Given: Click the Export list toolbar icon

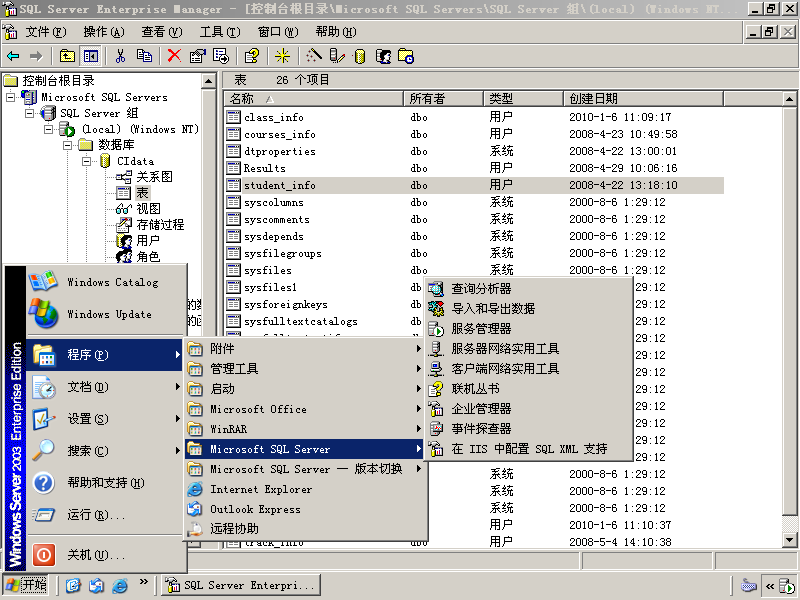Looking at the screenshot, I should coord(221,56).
